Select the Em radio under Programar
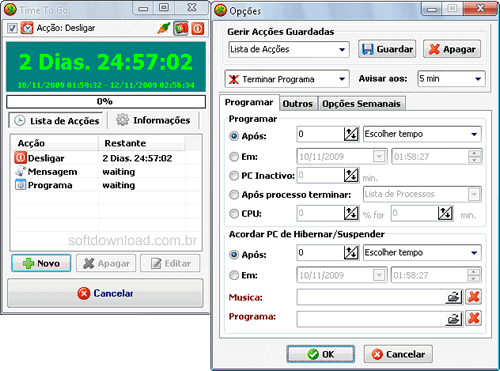 234,156
